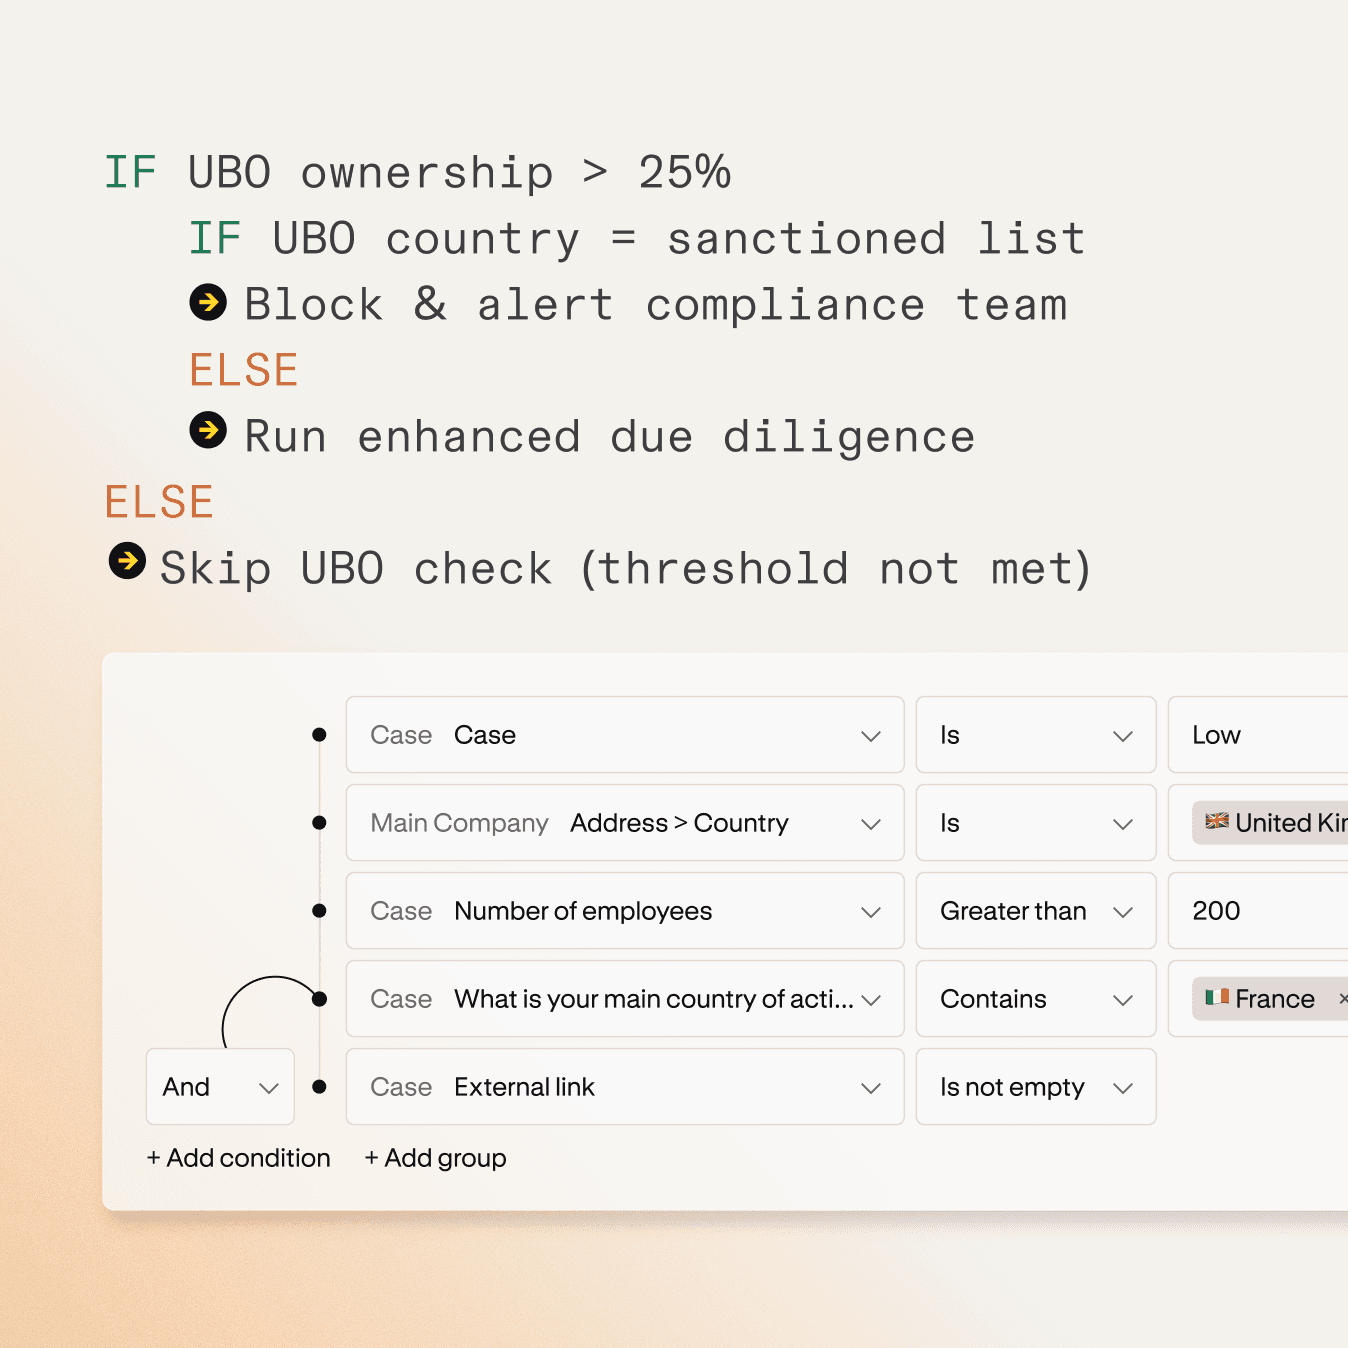Open the Greater than operator dropdown

(x=1035, y=911)
